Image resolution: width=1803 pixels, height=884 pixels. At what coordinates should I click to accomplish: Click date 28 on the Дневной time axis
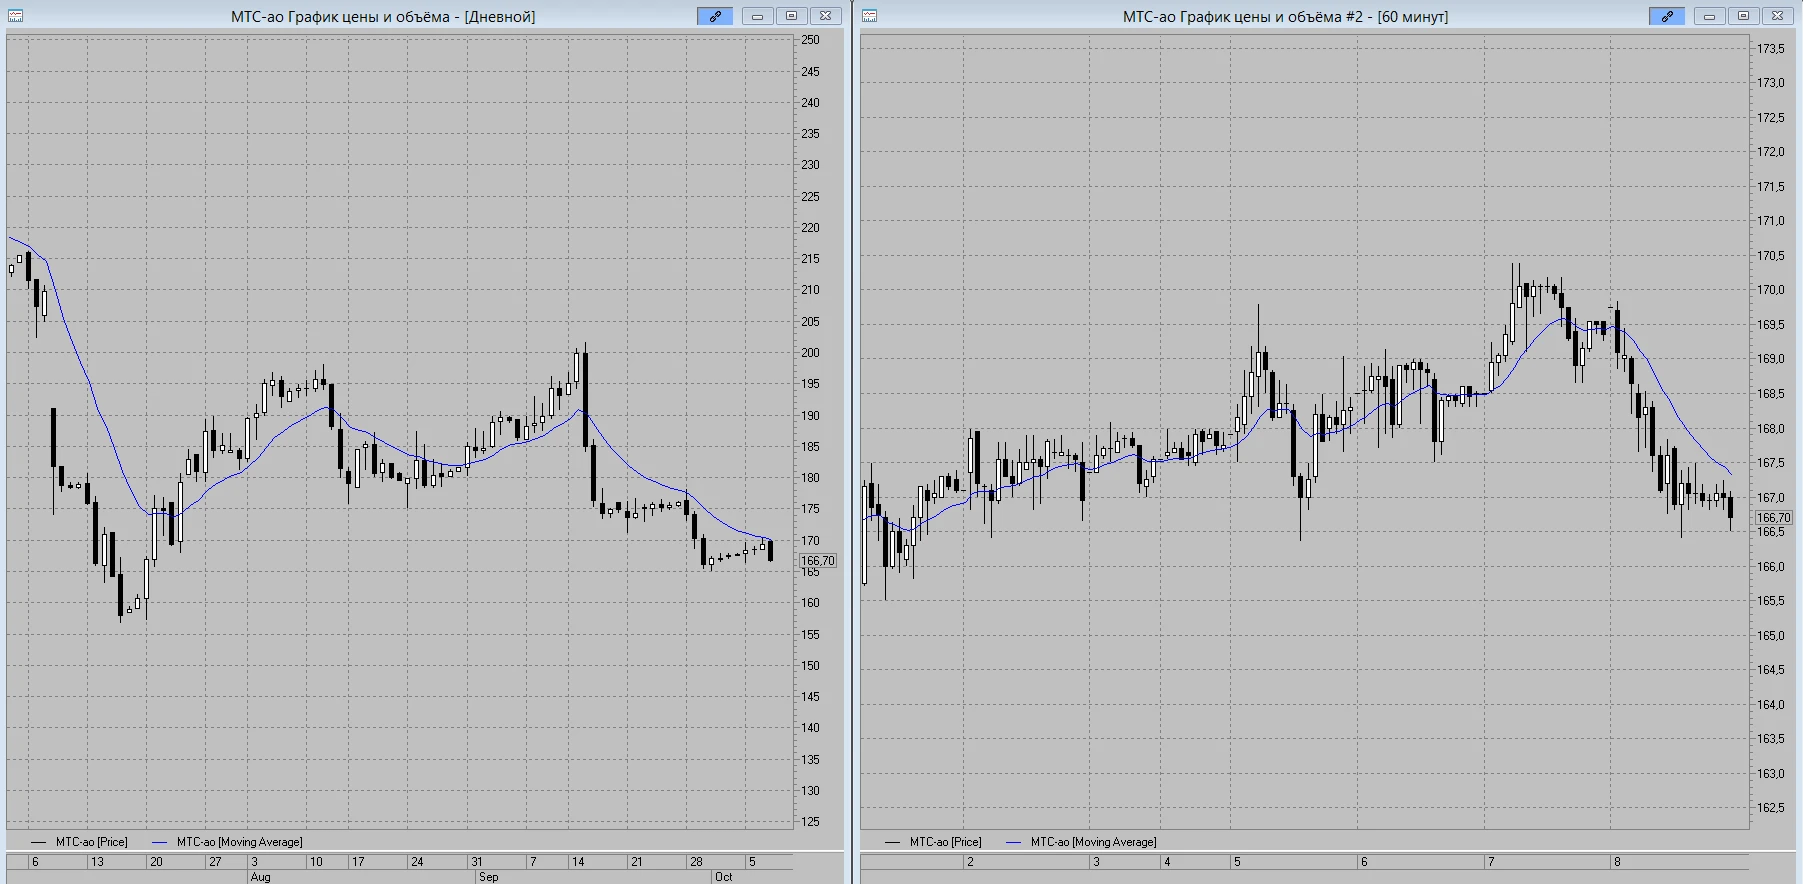point(696,862)
